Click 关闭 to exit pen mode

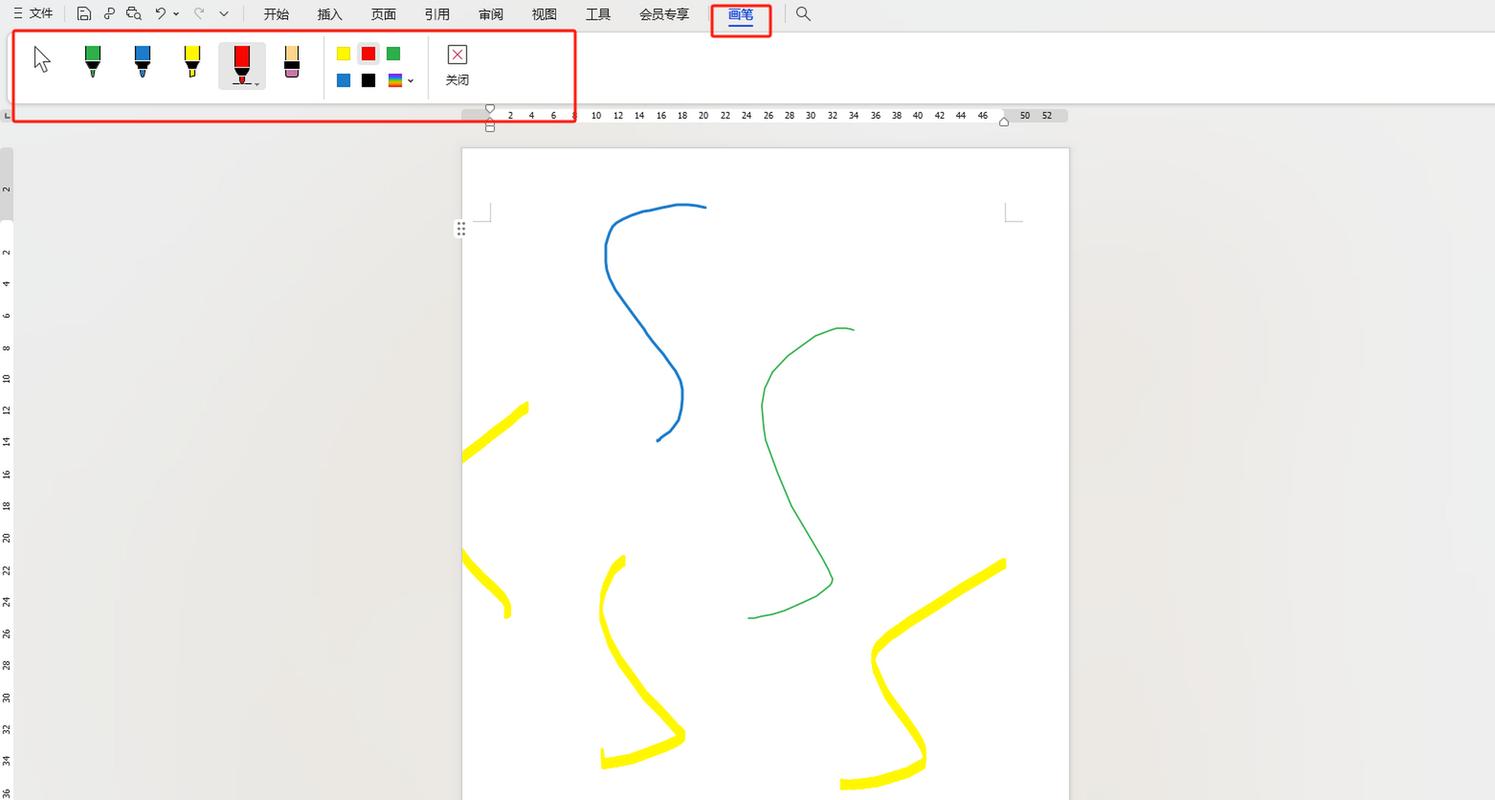pos(457,66)
